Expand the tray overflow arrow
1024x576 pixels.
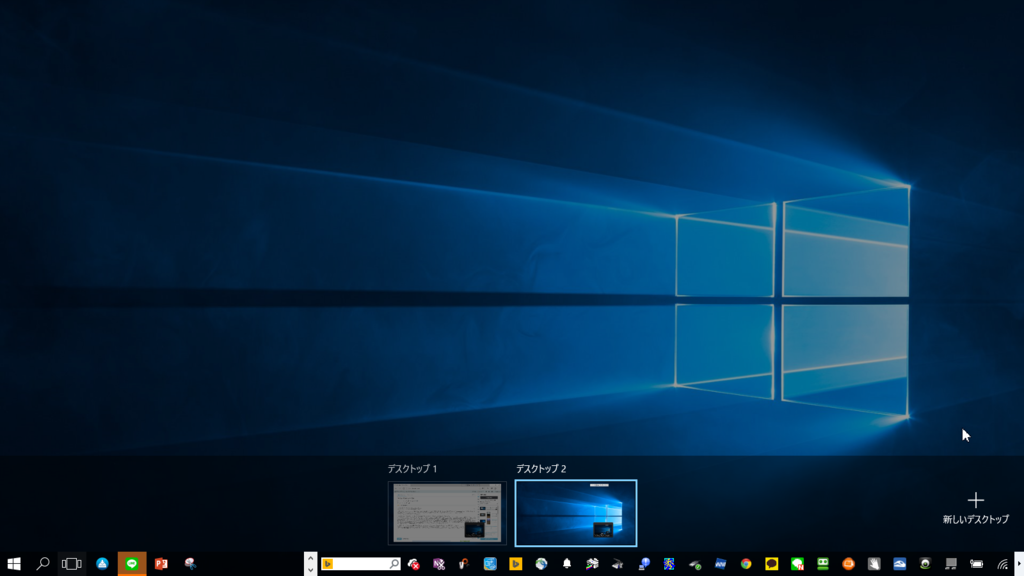pos(1019,564)
